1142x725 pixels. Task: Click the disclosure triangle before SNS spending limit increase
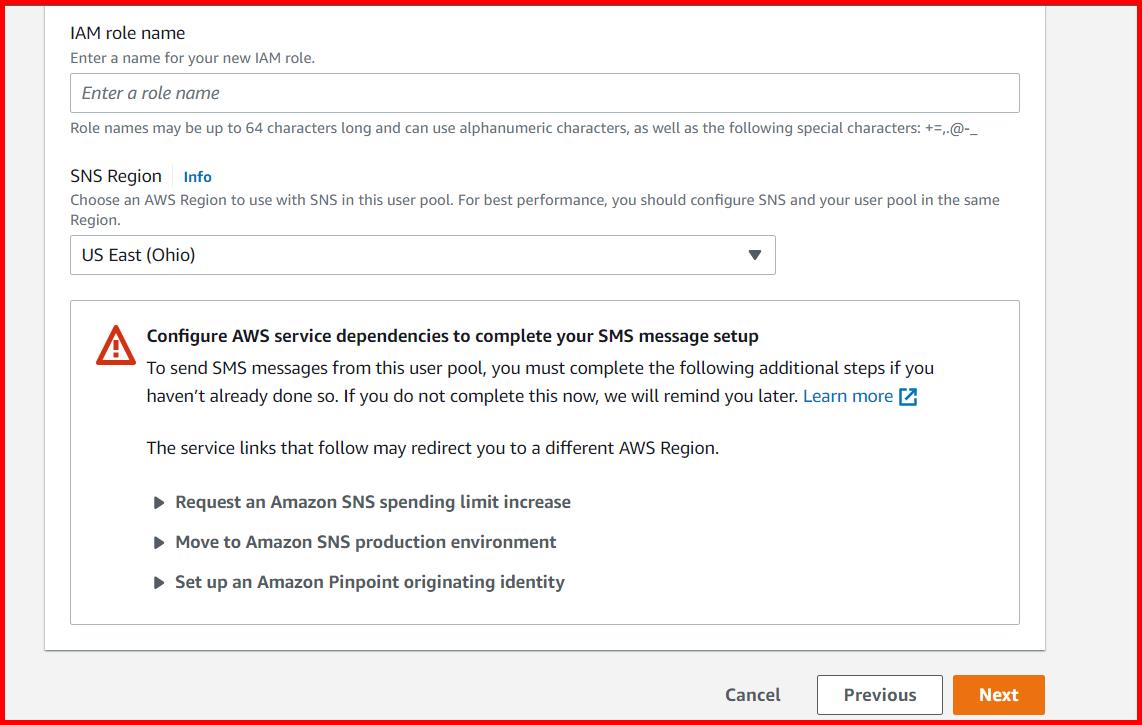tap(160, 502)
